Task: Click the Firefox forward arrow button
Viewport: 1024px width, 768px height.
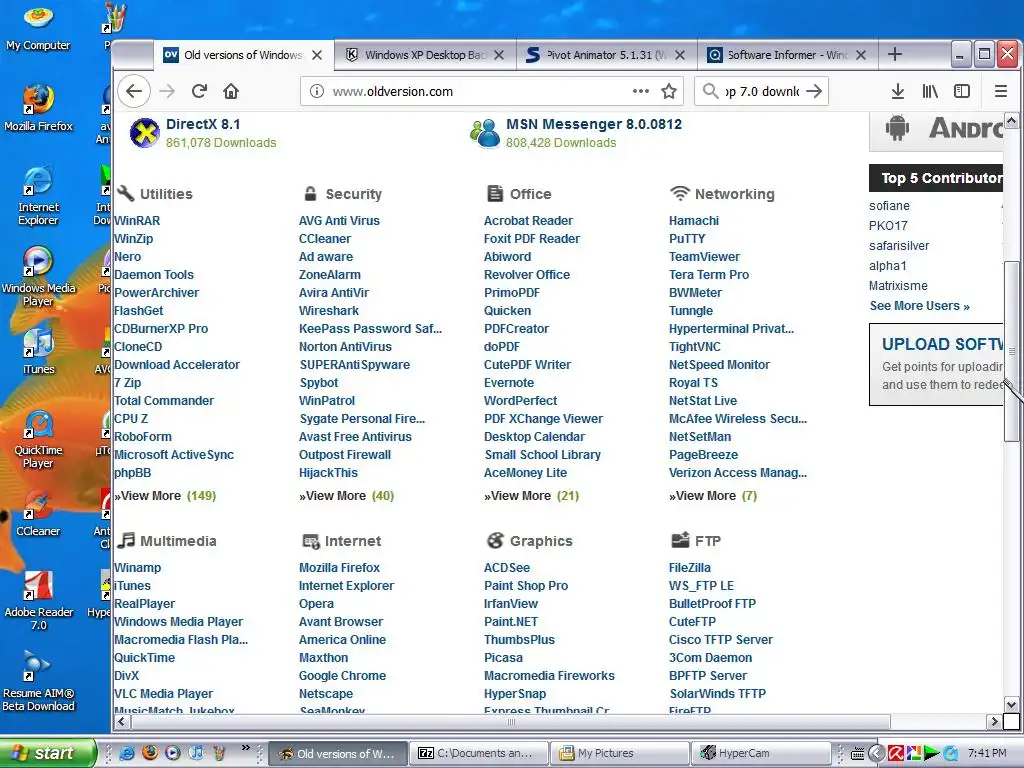Action: tap(167, 91)
